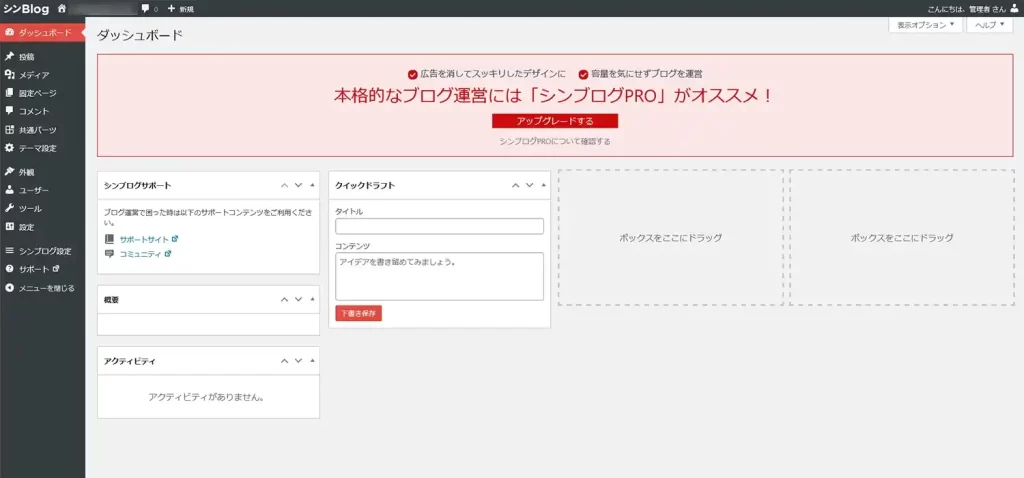
Task: Open メディア via its media icon in sidebar
Action: (x=9, y=75)
